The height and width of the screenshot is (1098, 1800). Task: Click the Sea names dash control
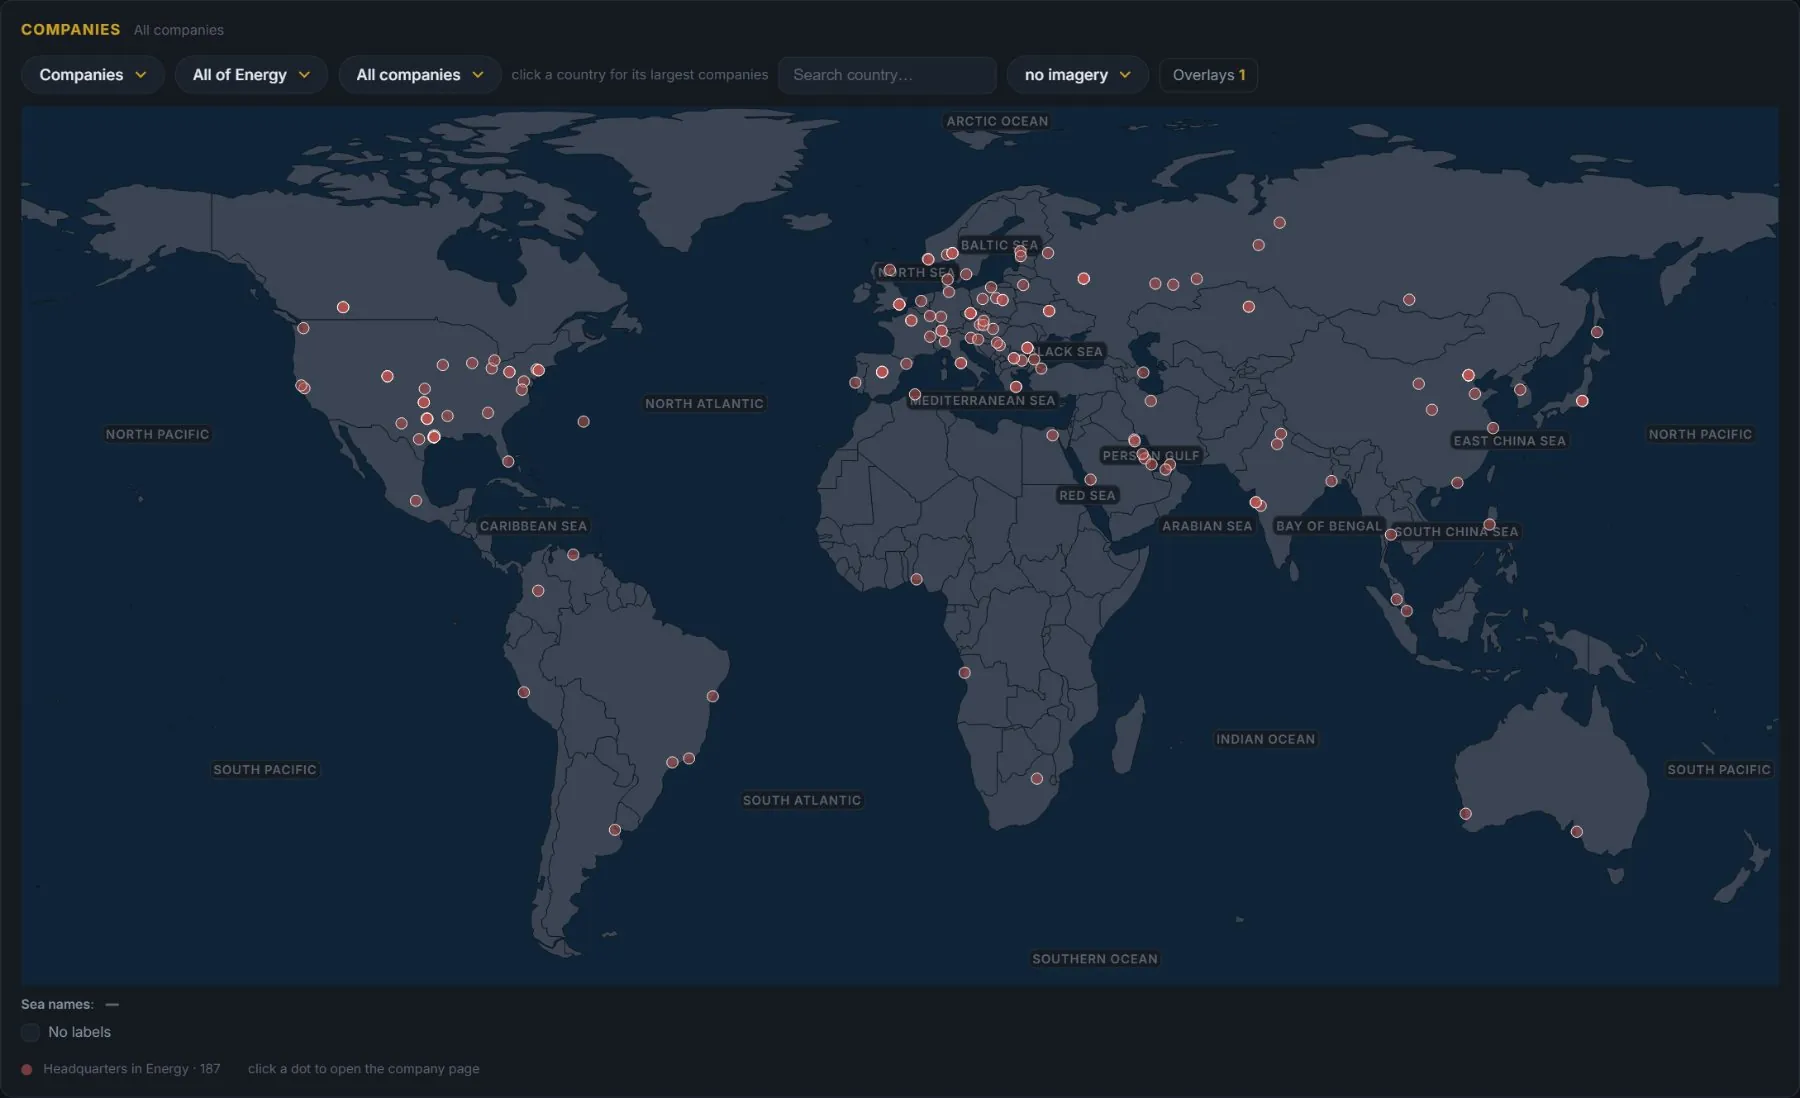coord(112,1004)
